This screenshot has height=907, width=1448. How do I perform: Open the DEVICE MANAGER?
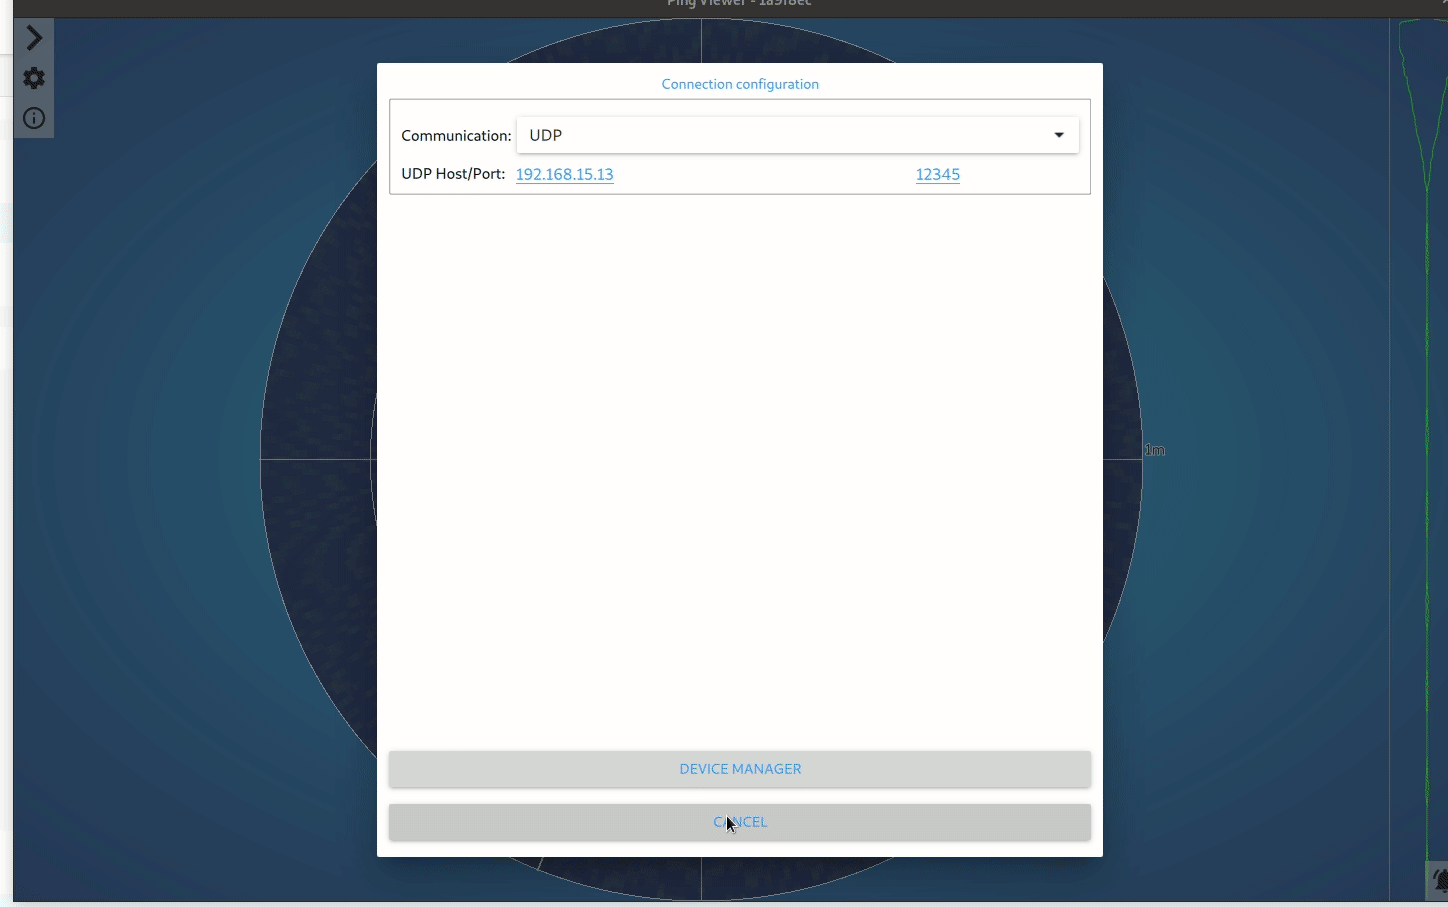click(x=740, y=769)
